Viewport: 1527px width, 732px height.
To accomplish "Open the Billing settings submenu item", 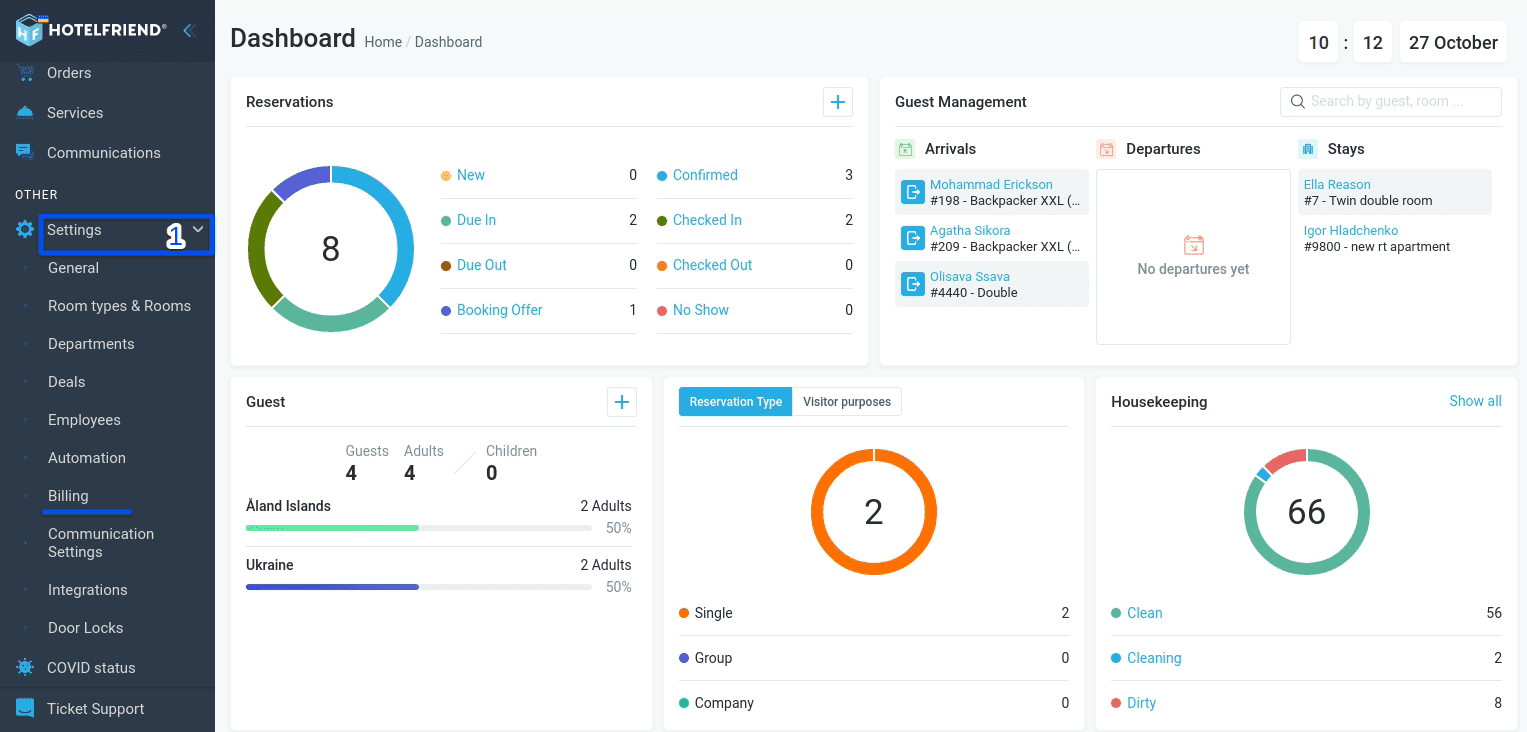I will click(68, 496).
